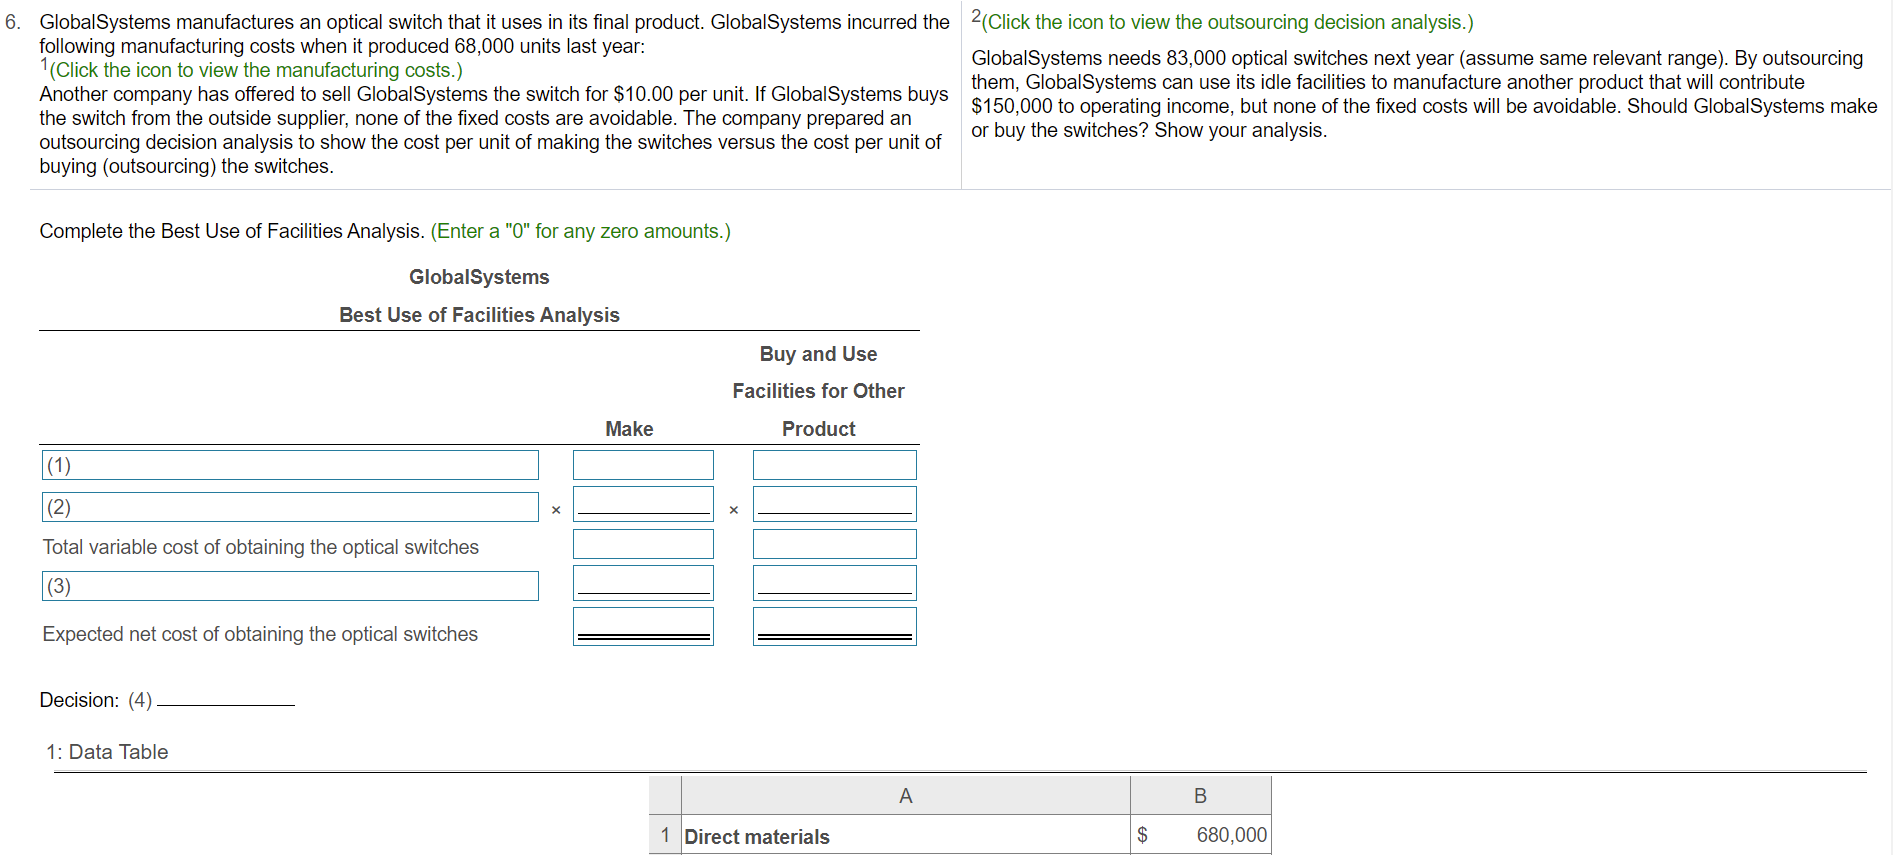This screenshot has height=855, width=1893.
Task: Select the 'Direct materials' cell
Action: (x=906, y=836)
